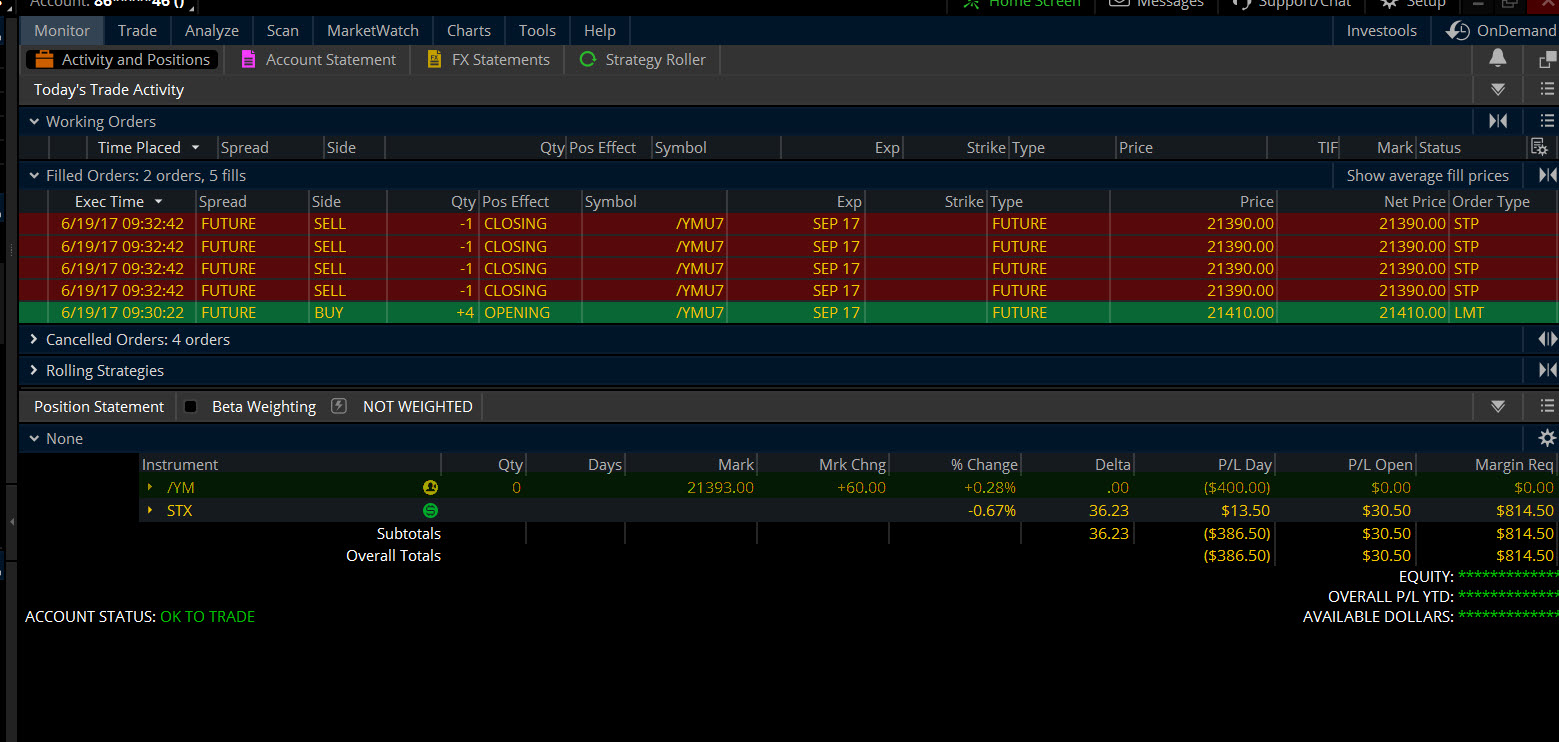Click the Overall Totals label
1559x742 pixels.
(x=393, y=555)
